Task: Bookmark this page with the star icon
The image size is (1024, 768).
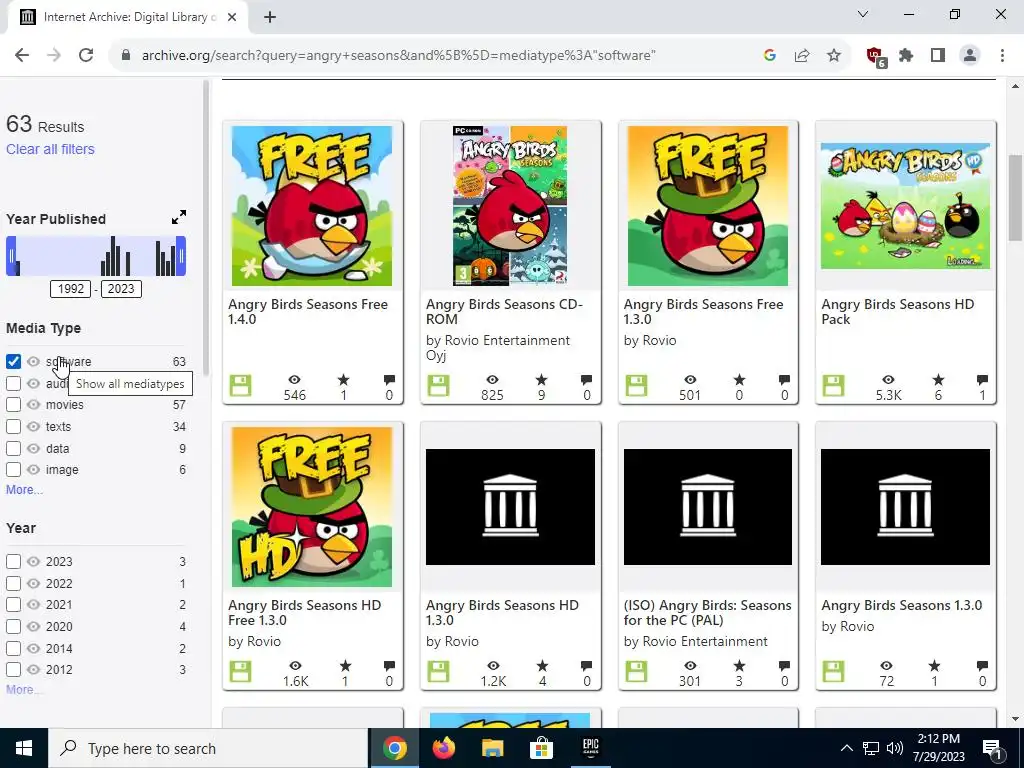Action: (834, 56)
